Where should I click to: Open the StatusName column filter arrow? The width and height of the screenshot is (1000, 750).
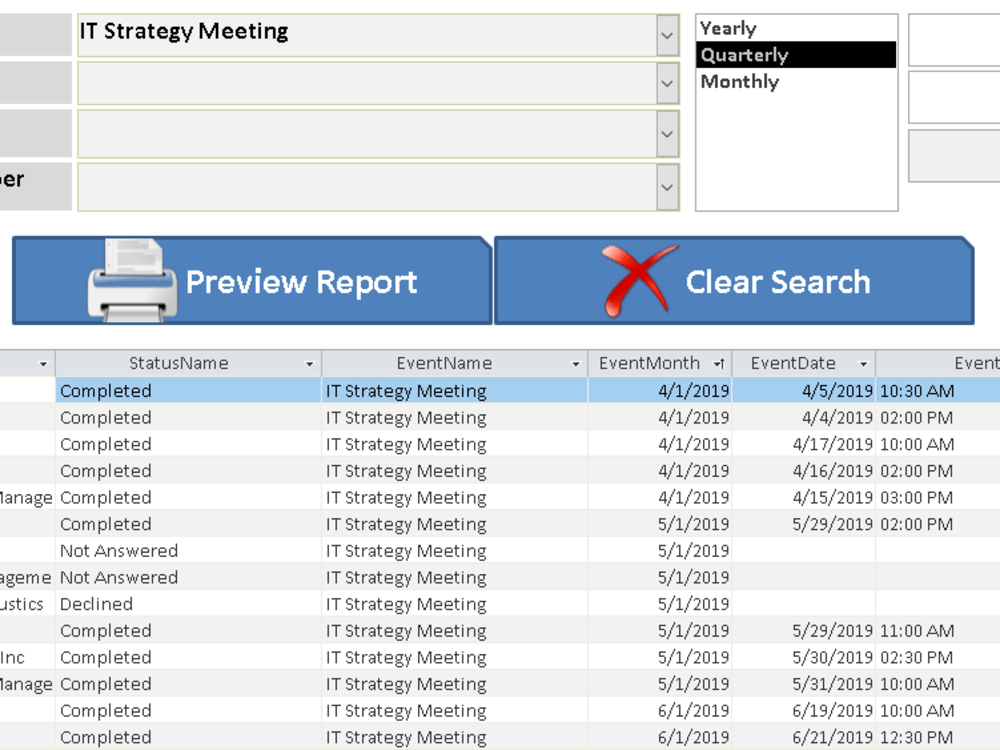[309, 364]
